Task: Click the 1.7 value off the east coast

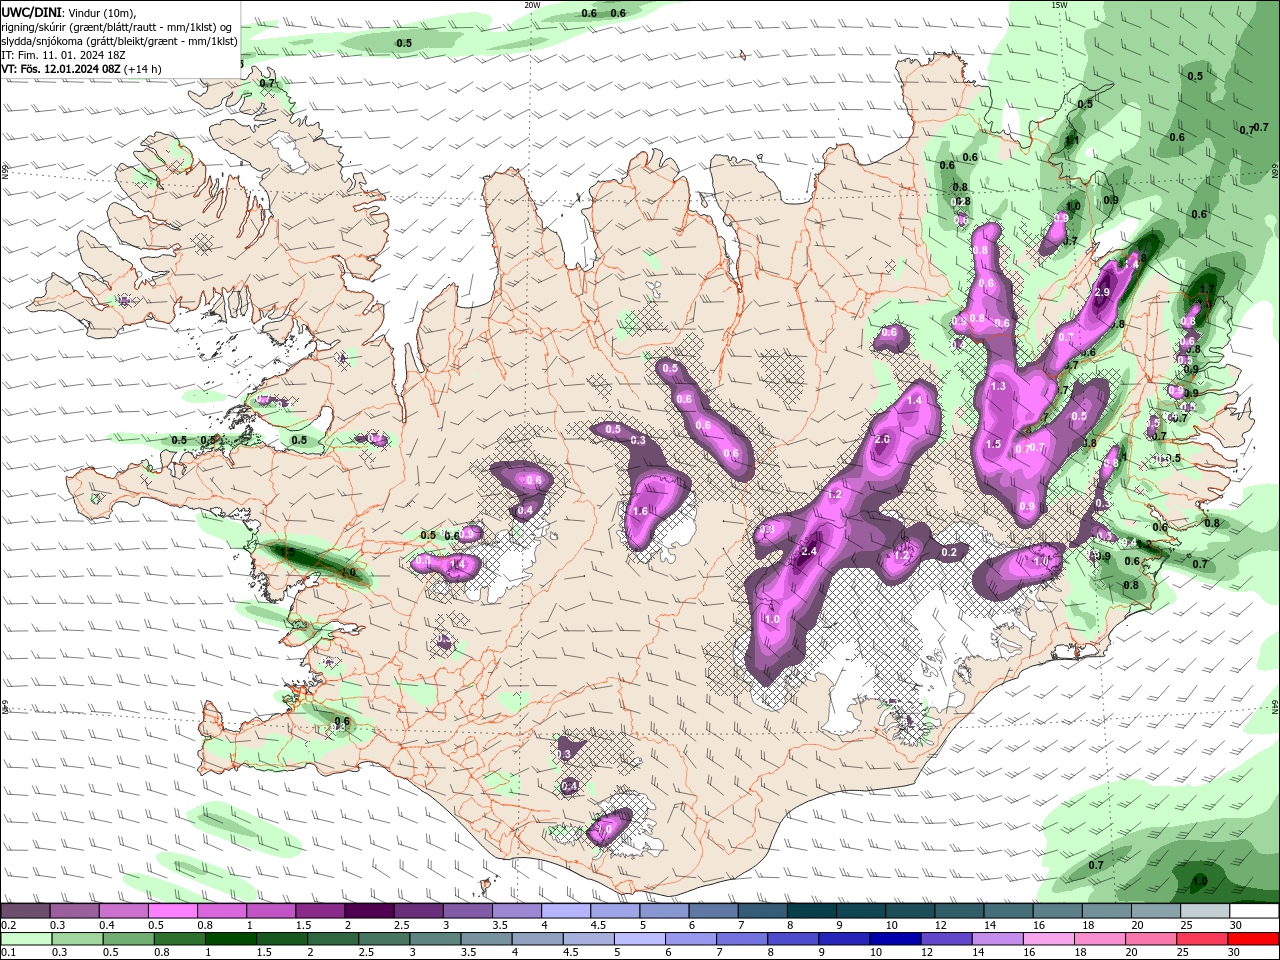Action: 1206,289
